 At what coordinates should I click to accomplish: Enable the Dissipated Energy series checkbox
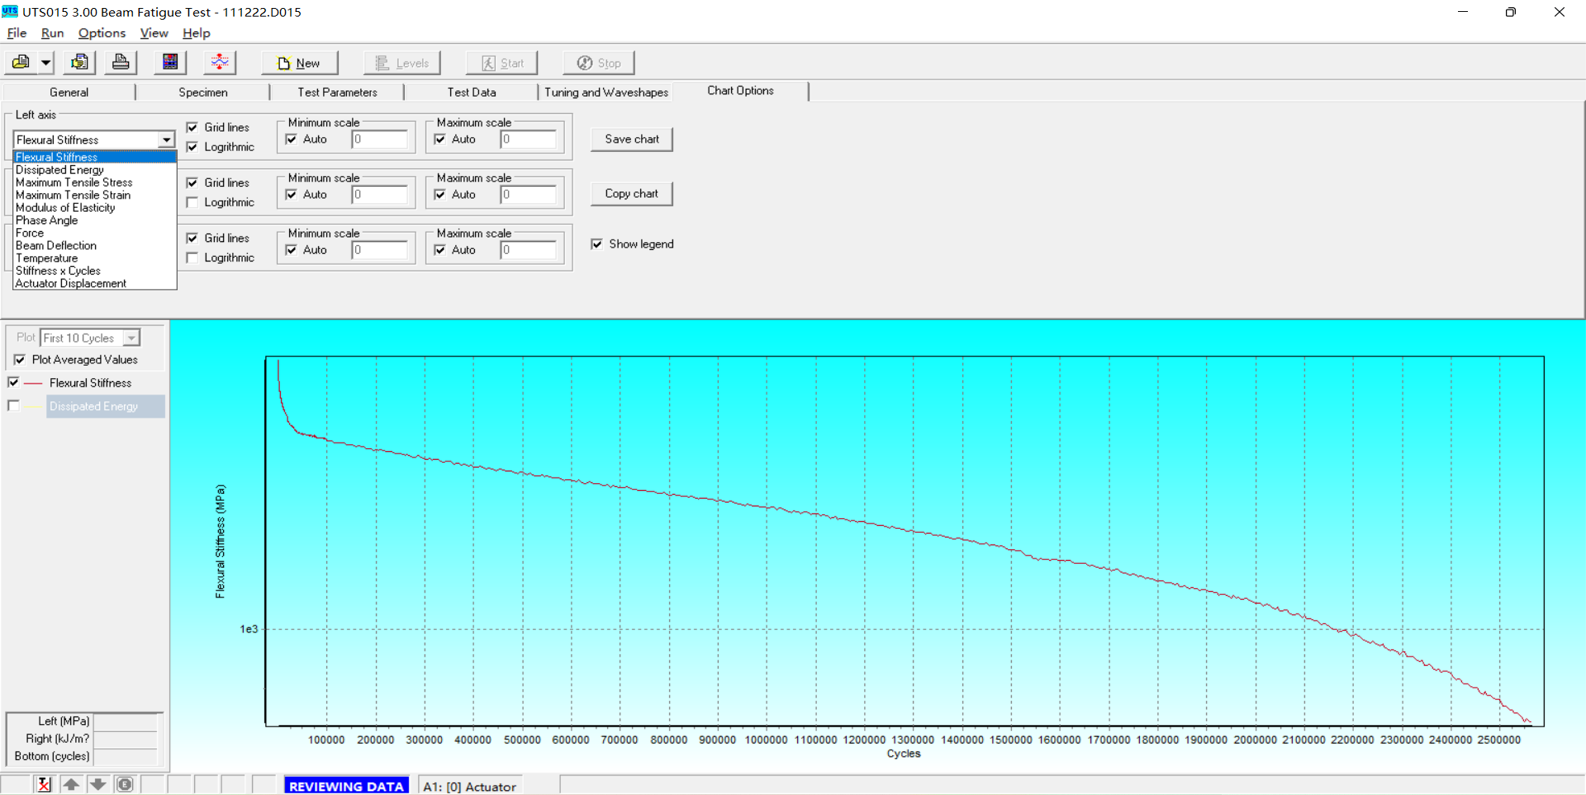point(14,406)
